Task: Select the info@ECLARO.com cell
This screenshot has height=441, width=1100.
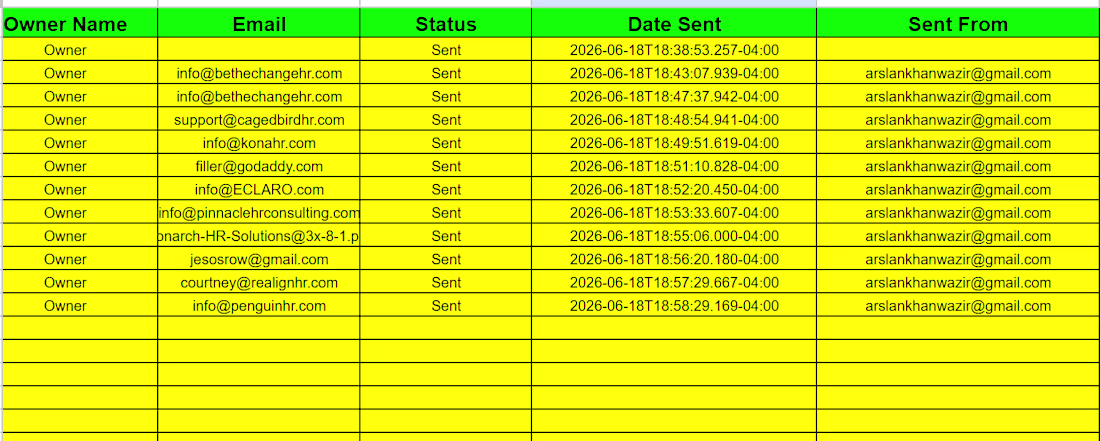Action: [x=259, y=189]
